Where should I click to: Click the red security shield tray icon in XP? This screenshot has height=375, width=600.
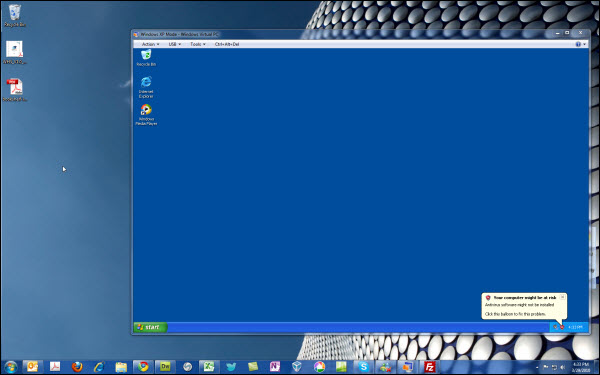tap(562, 327)
